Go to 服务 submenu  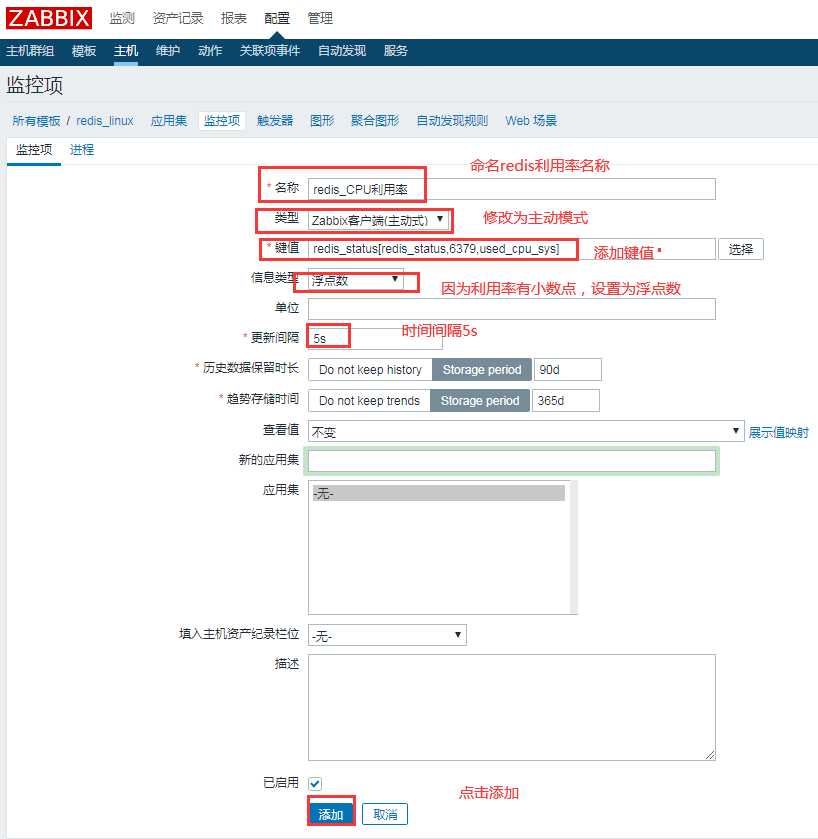point(395,51)
